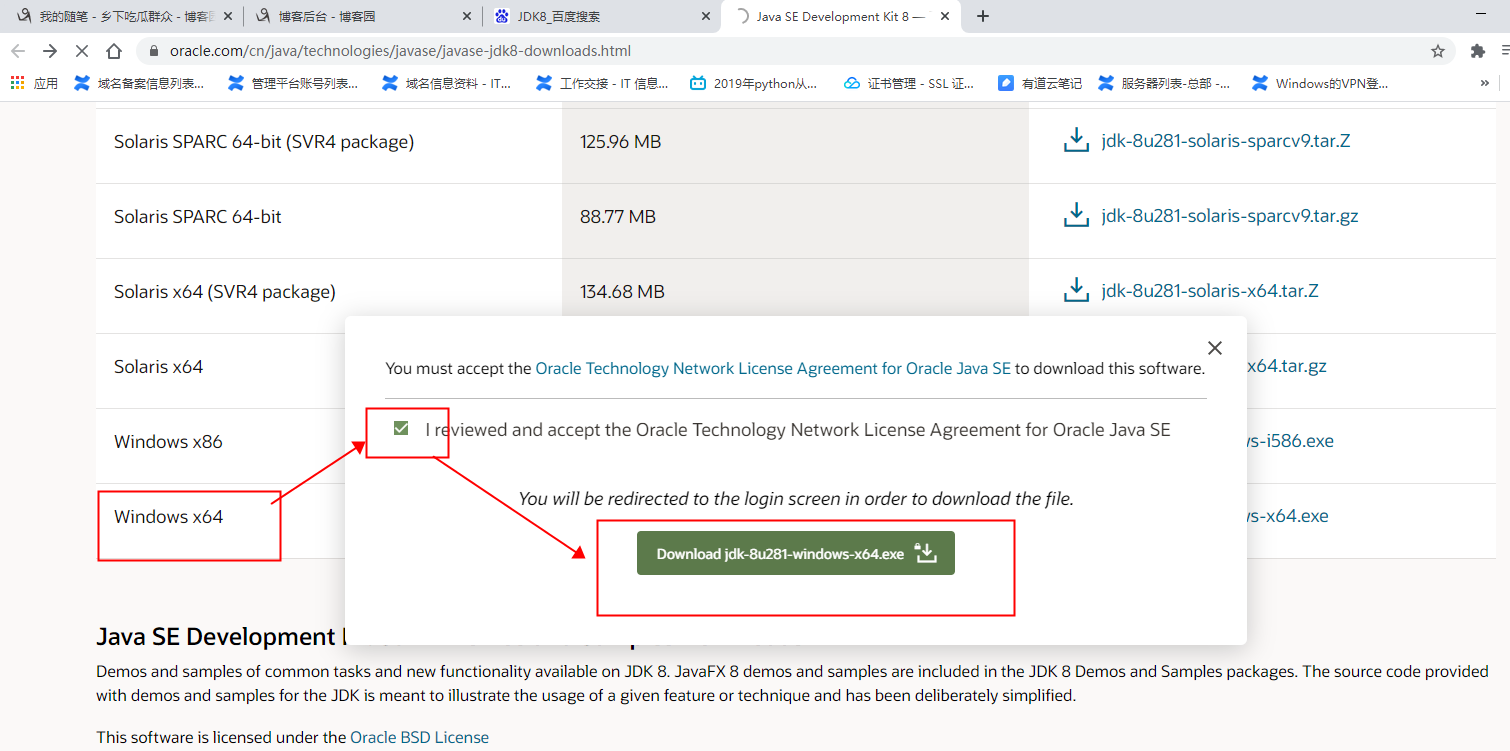Open the Windows的VPN登 bookmark
This screenshot has height=751, width=1510.
[x=1320, y=84]
